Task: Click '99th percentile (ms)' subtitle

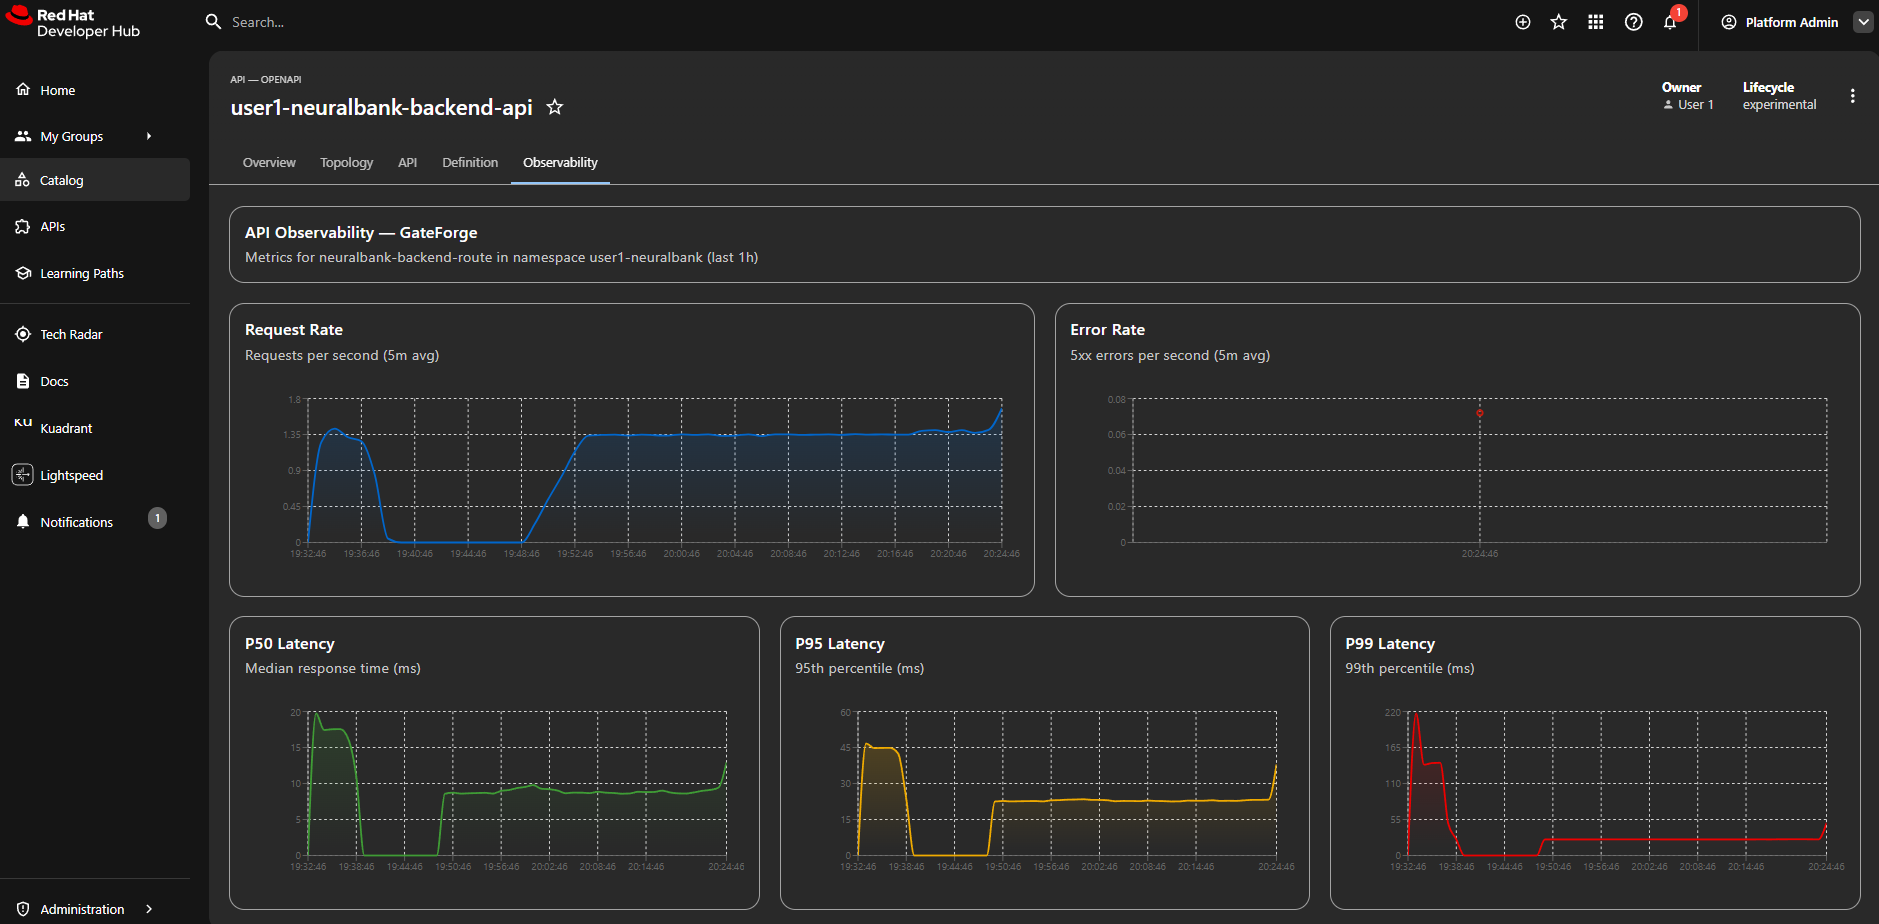Action: [1409, 668]
